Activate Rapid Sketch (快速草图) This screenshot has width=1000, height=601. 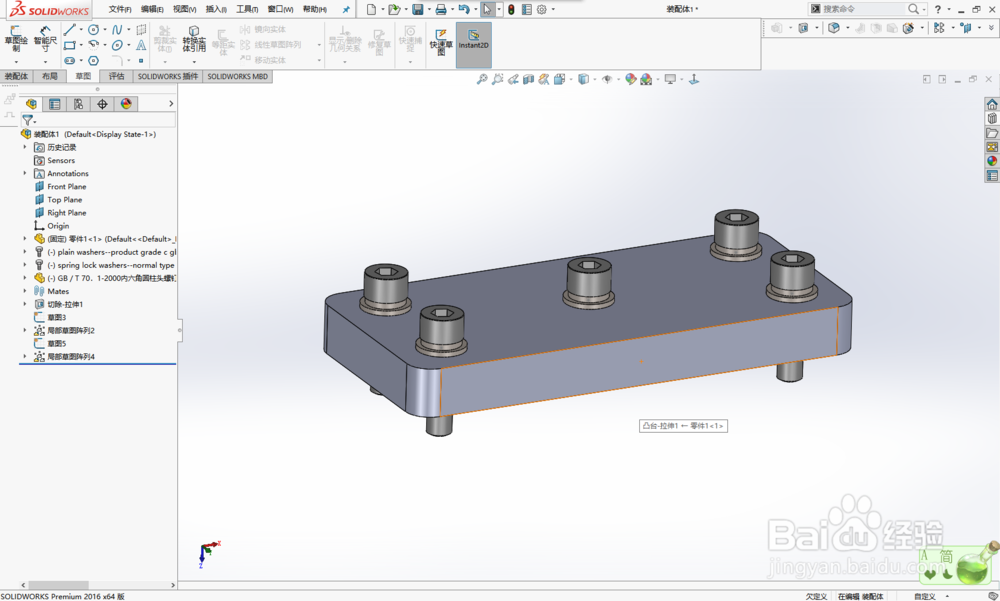(441, 42)
